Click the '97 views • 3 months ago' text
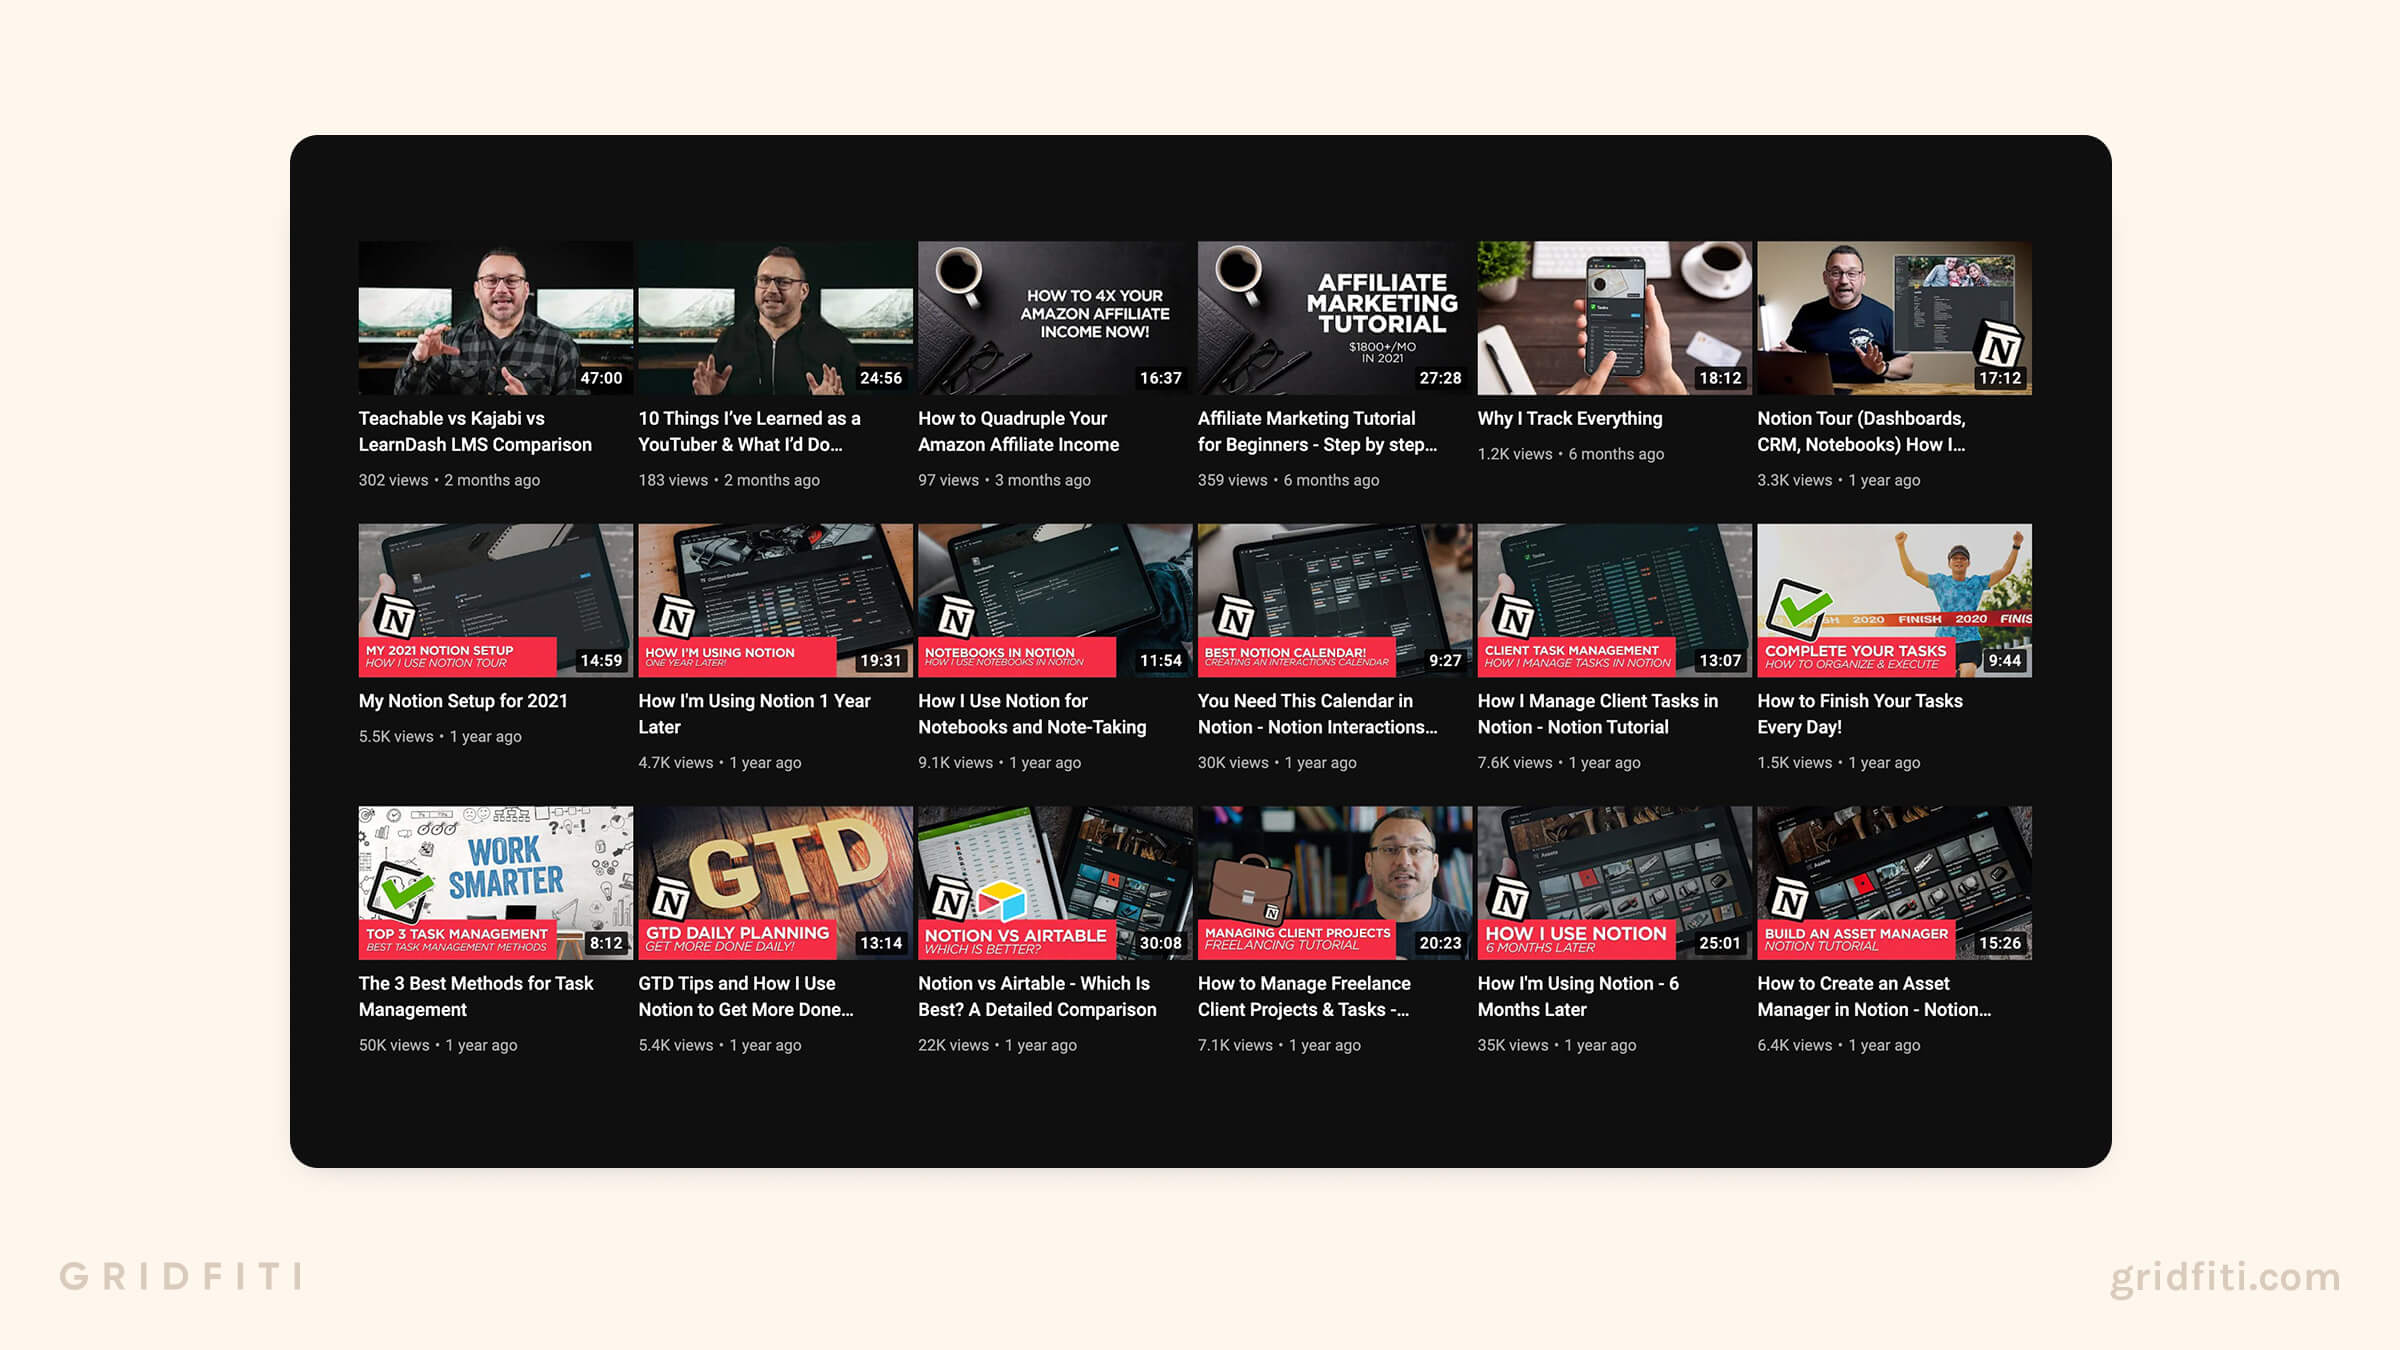Viewport: 2400px width, 1350px height. [1004, 480]
